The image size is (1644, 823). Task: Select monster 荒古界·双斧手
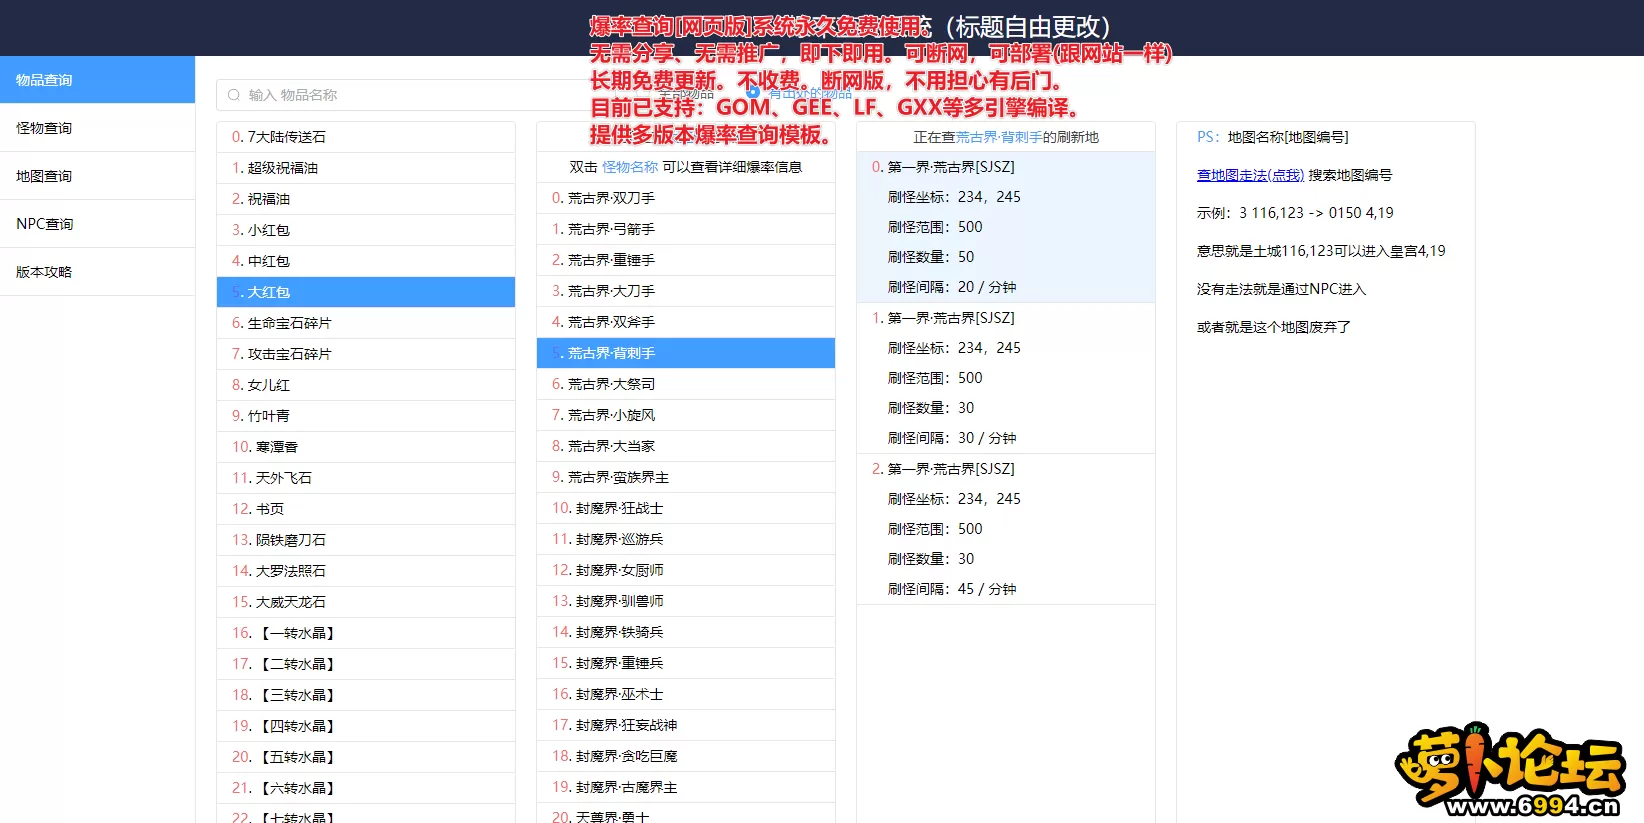(686, 322)
